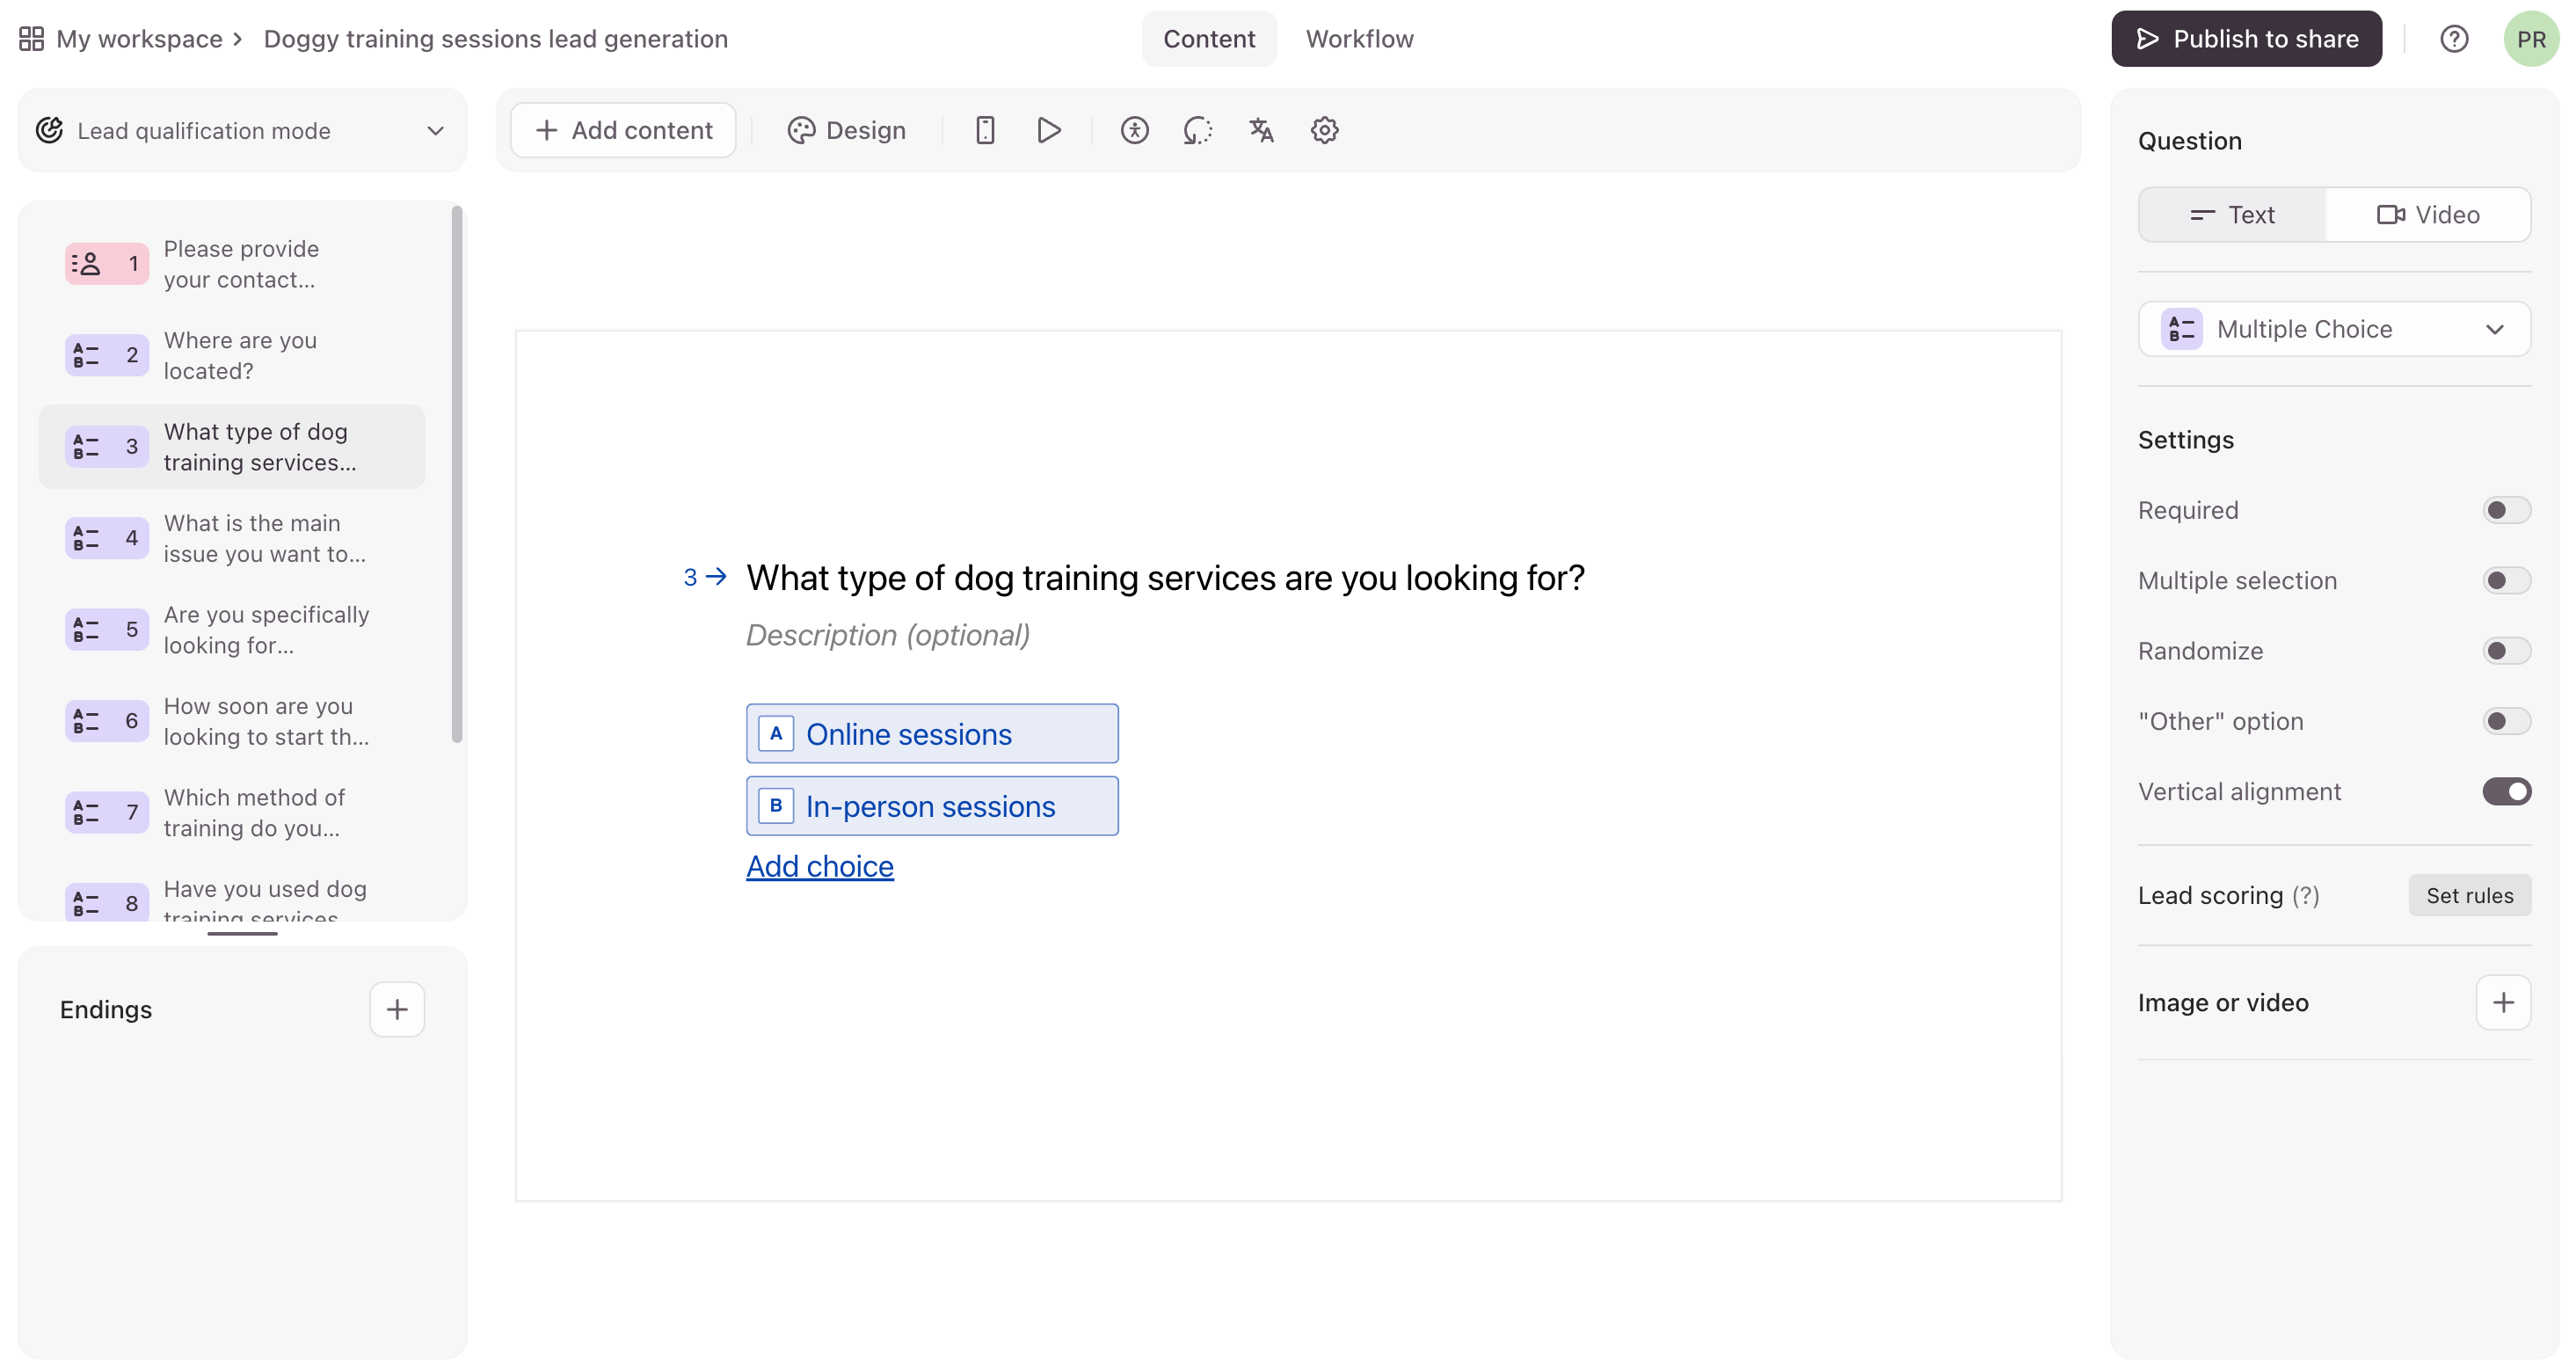Click the Description (optional) field
This screenshot has height=1370, width=2576.
[888, 635]
